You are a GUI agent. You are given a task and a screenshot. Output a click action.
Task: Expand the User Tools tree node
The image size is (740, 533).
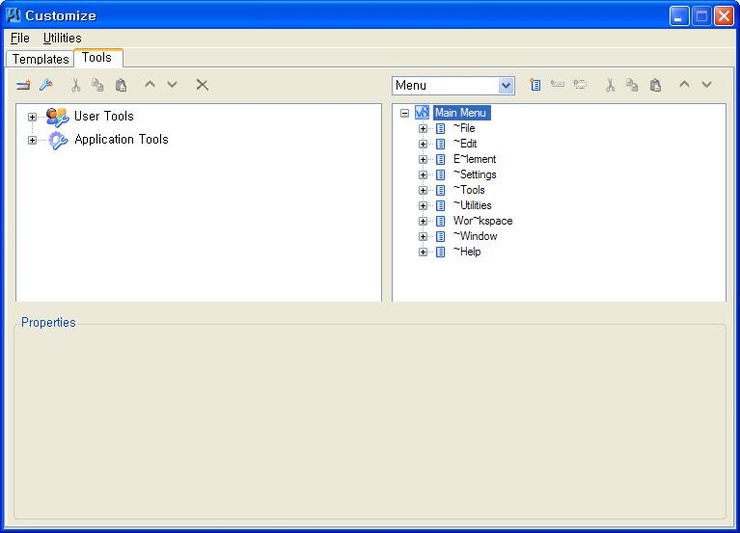coord(32,117)
